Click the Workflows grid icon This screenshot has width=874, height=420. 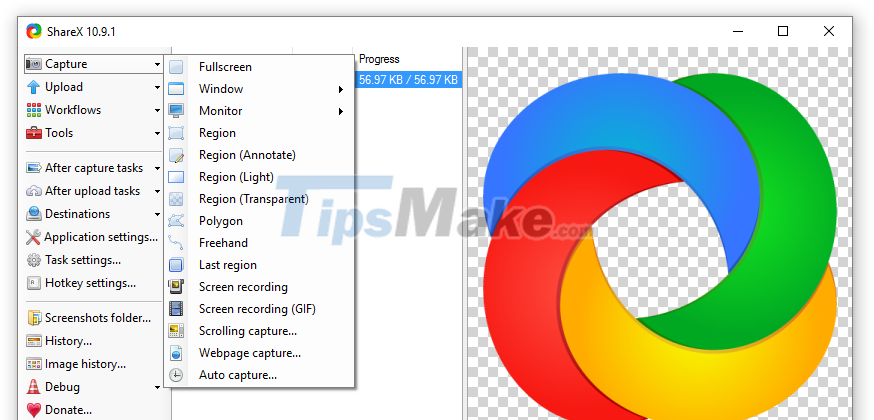pyautogui.click(x=34, y=110)
